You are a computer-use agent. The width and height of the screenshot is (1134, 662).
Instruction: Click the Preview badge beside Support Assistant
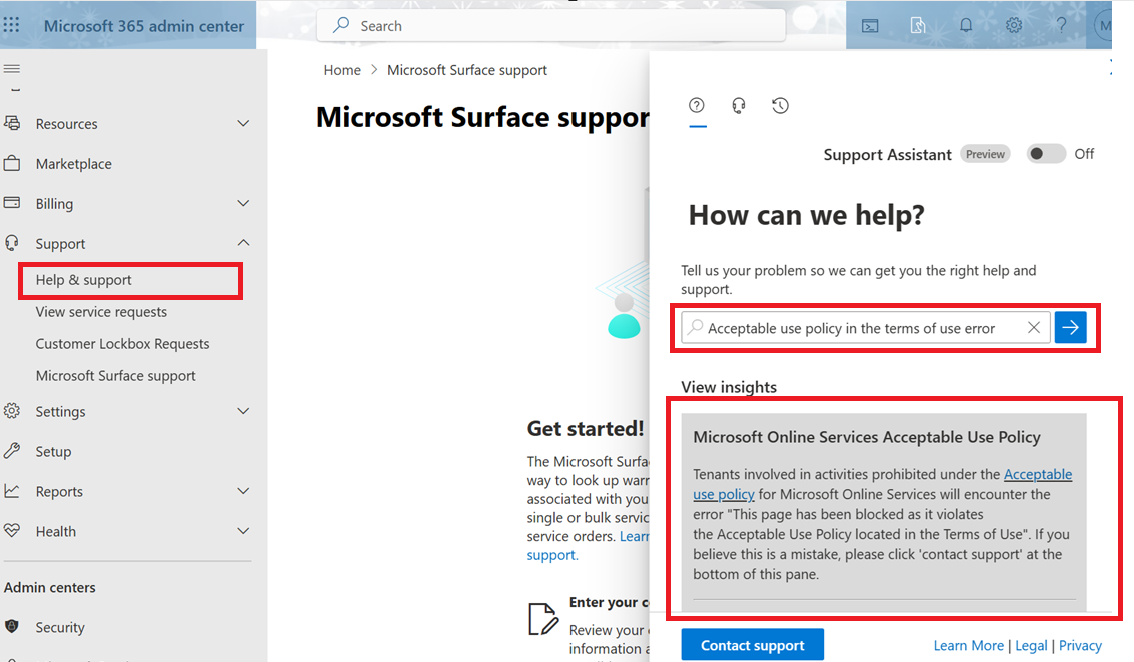tap(985, 154)
